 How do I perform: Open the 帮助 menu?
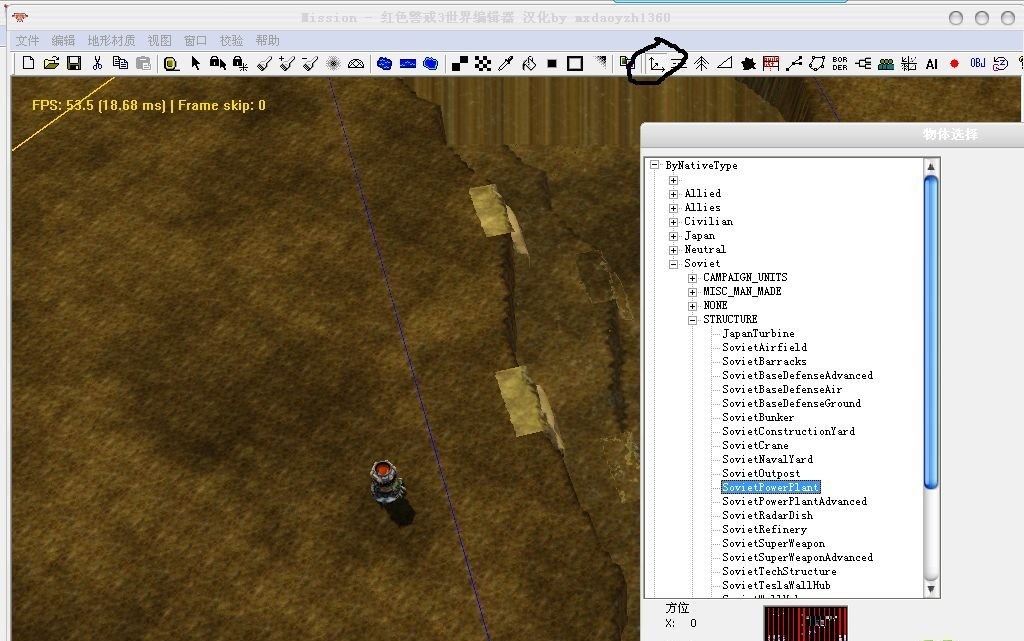click(268, 40)
